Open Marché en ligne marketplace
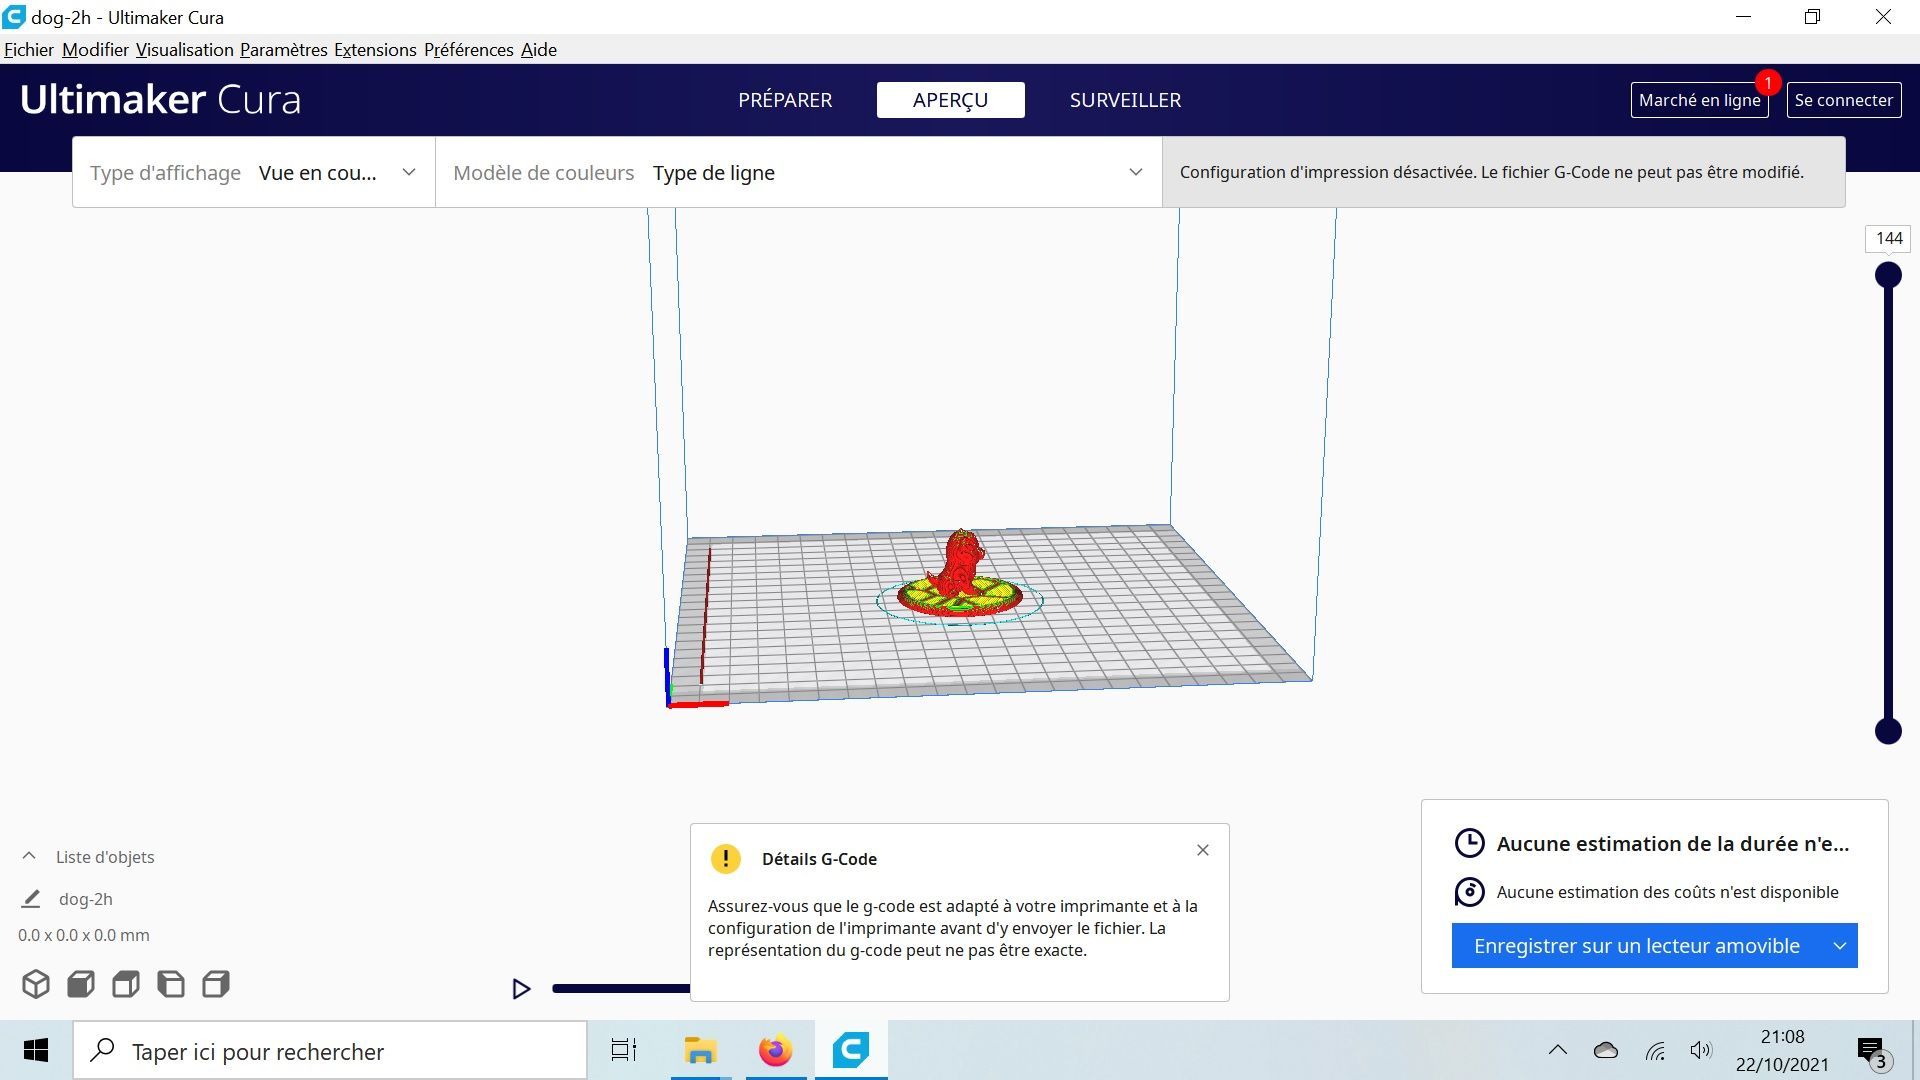This screenshot has height=1080, width=1920. click(1699, 100)
